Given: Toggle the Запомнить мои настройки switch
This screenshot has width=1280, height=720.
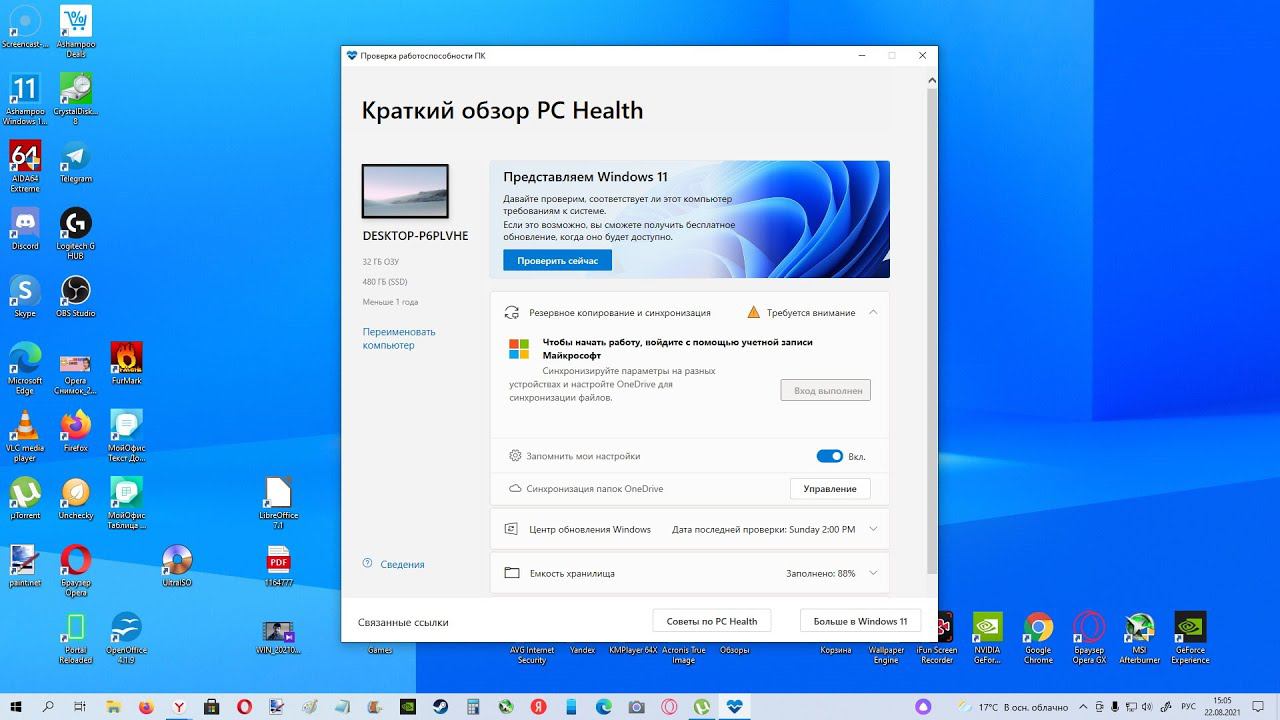Looking at the screenshot, I should click(x=830, y=456).
